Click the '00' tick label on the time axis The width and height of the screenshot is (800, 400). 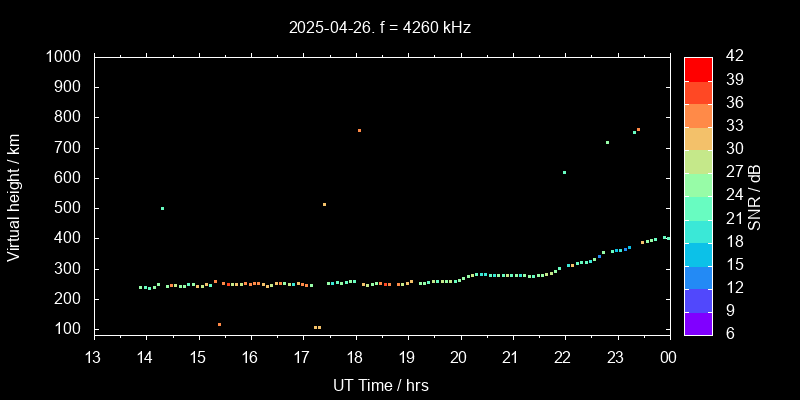coord(668,357)
